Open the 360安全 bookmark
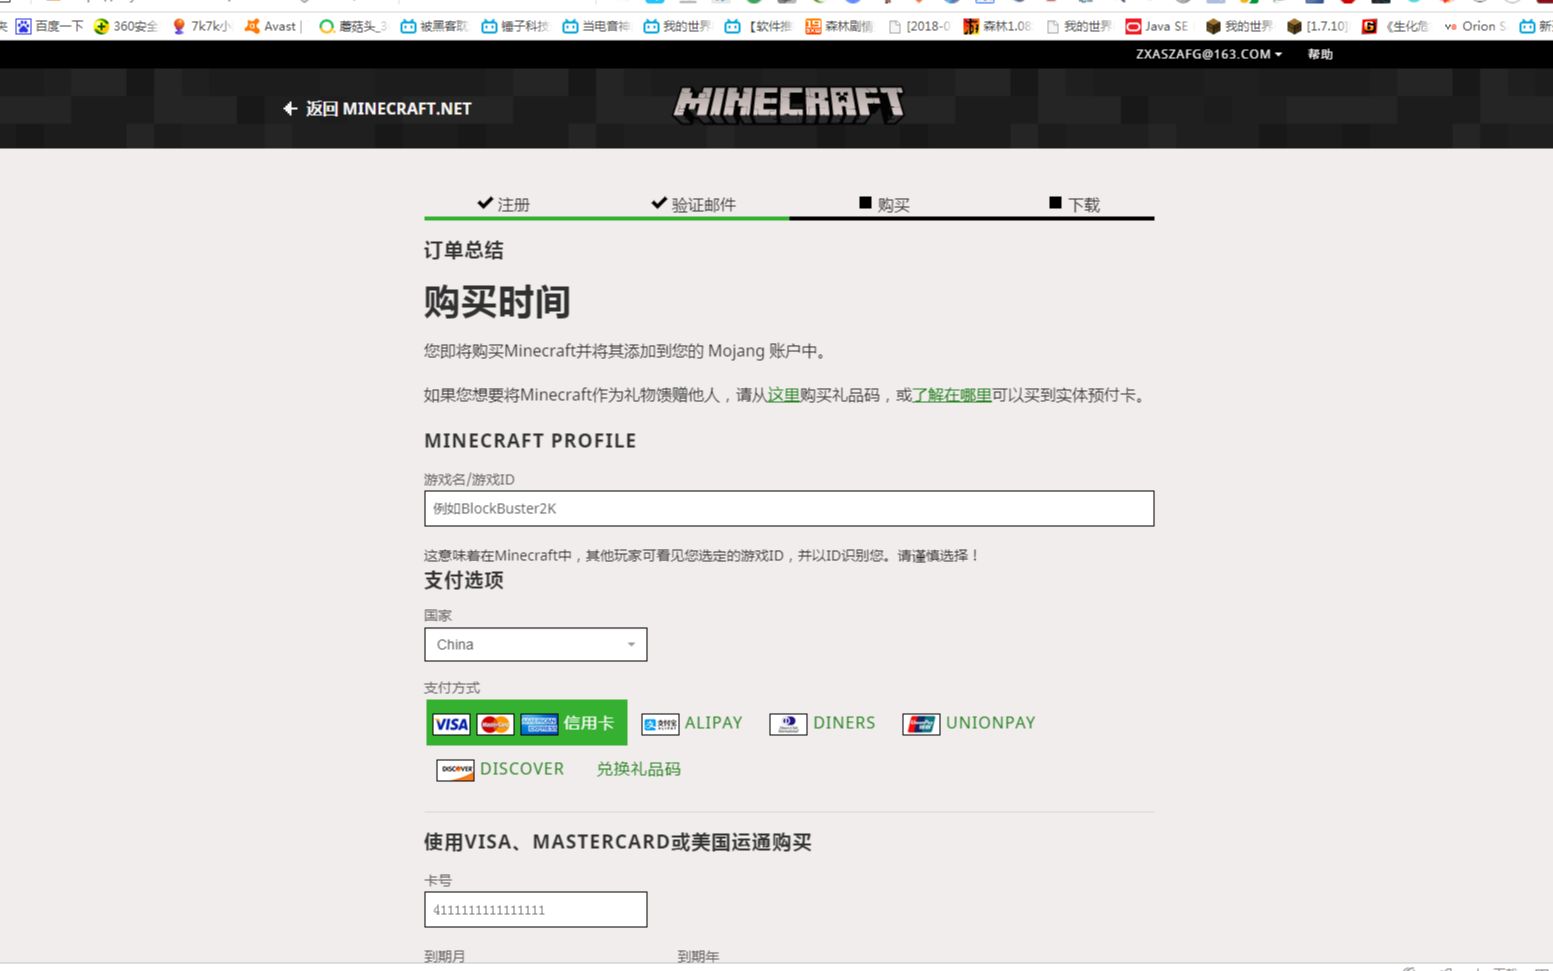This screenshot has height=971, width=1553. (x=126, y=26)
